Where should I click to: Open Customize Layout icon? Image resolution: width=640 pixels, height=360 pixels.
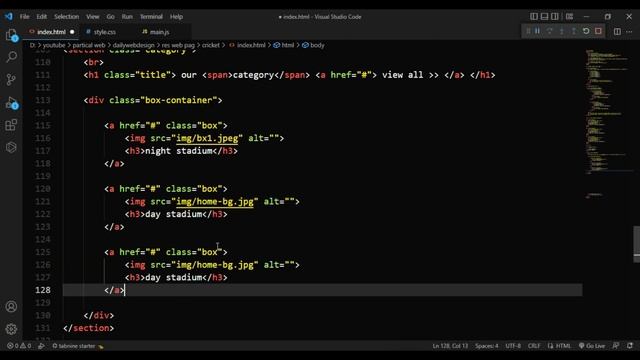[569, 17]
